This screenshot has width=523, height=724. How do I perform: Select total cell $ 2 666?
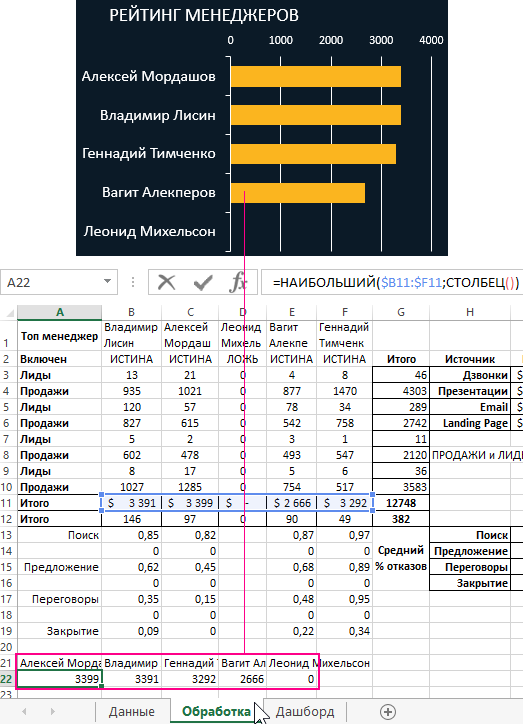click(292, 503)
